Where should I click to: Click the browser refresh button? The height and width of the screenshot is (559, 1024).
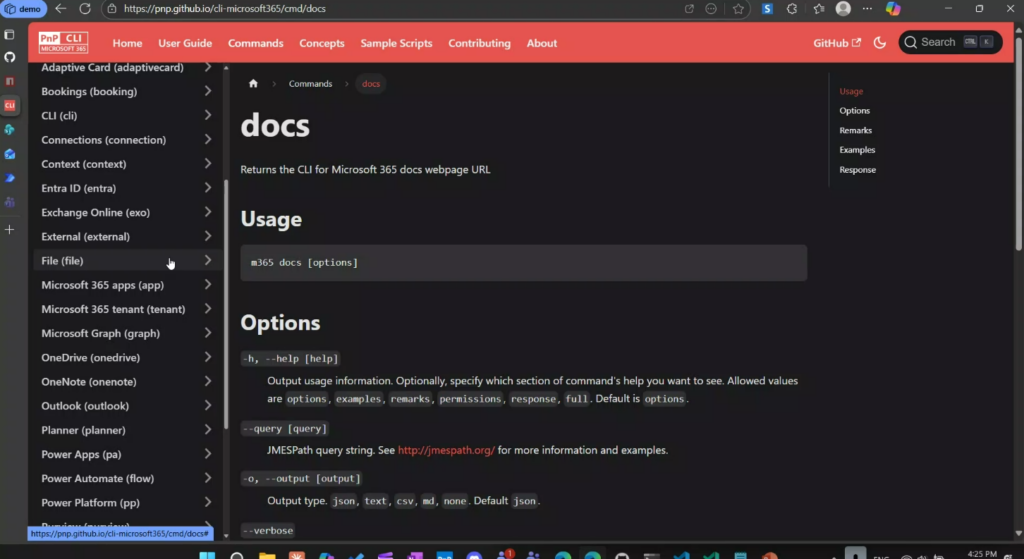(x=84, y=9)
